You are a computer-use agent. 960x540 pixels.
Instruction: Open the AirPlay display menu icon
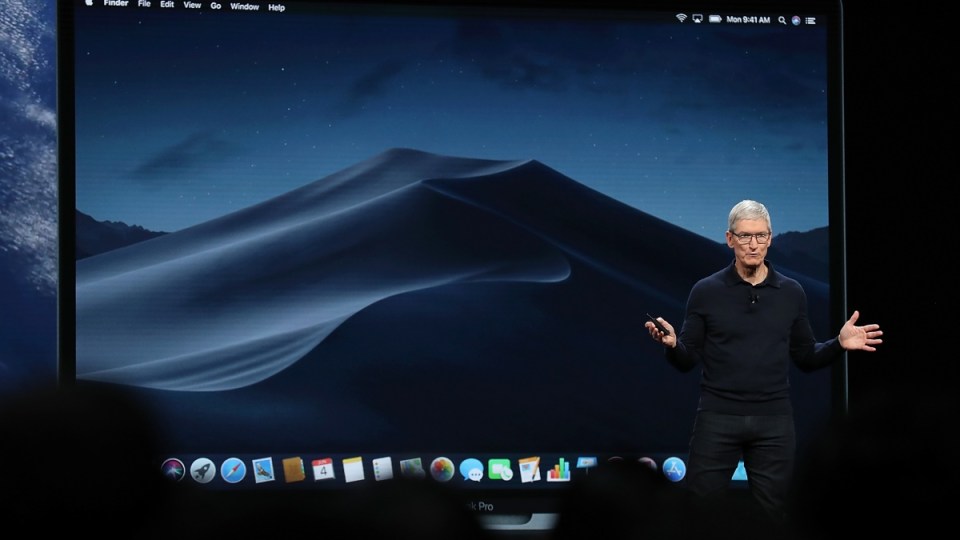[x=697, y=19]
